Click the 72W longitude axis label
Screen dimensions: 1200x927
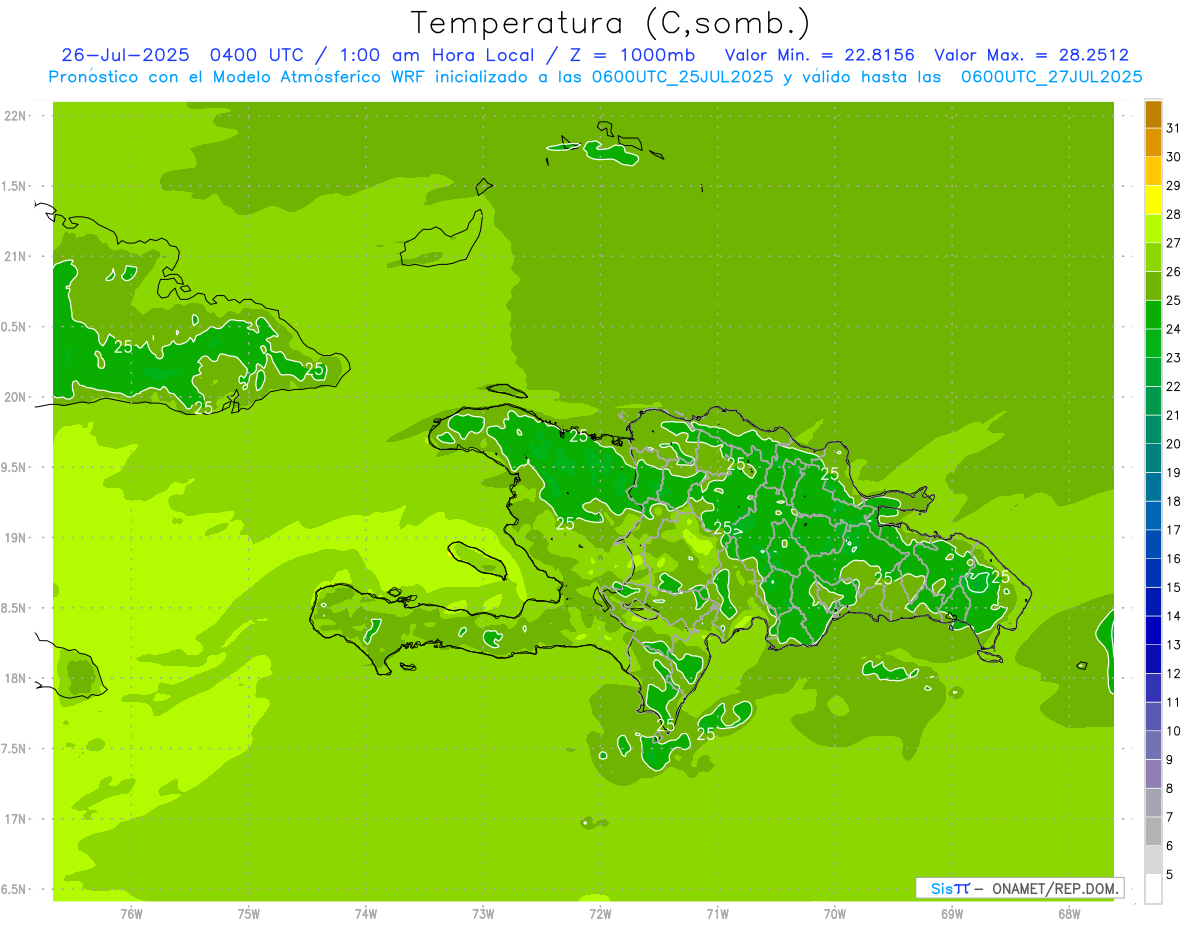point(600,913)
